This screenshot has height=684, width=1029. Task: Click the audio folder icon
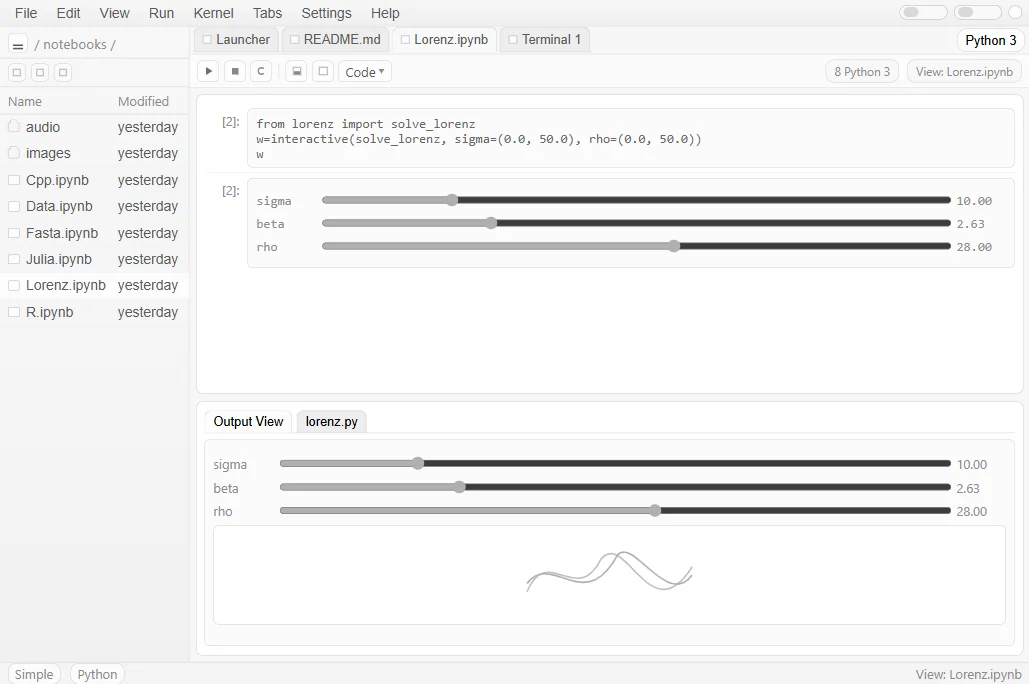[x=14, y=127]
